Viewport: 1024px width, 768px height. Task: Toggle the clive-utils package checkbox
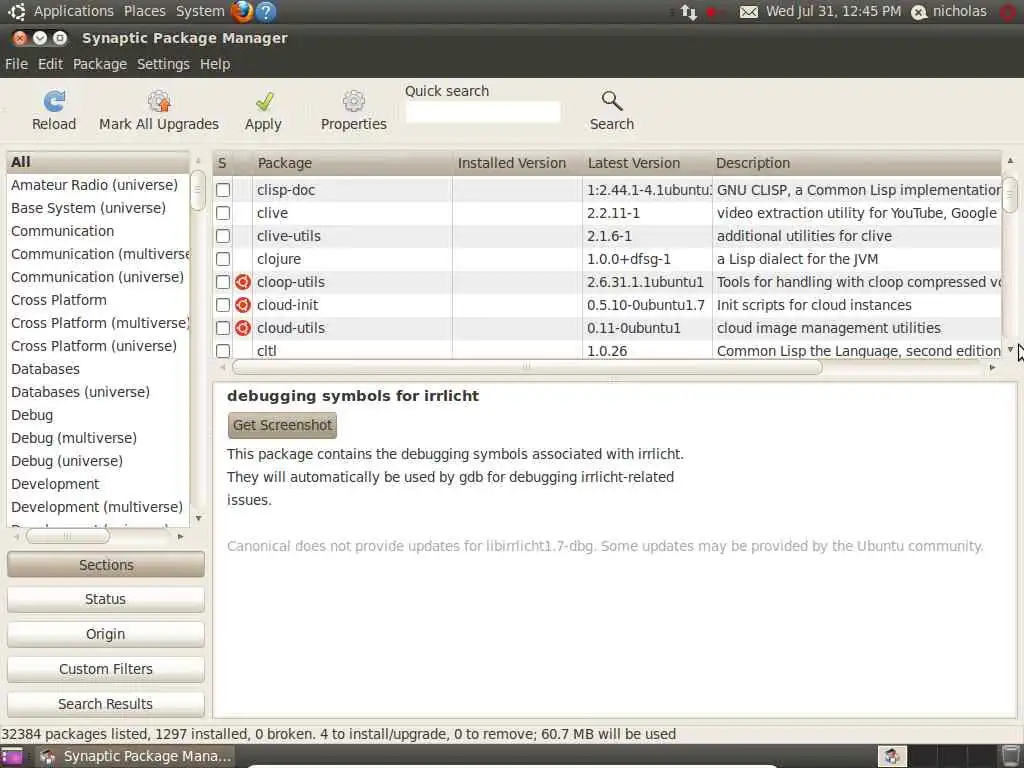[223, 236]
